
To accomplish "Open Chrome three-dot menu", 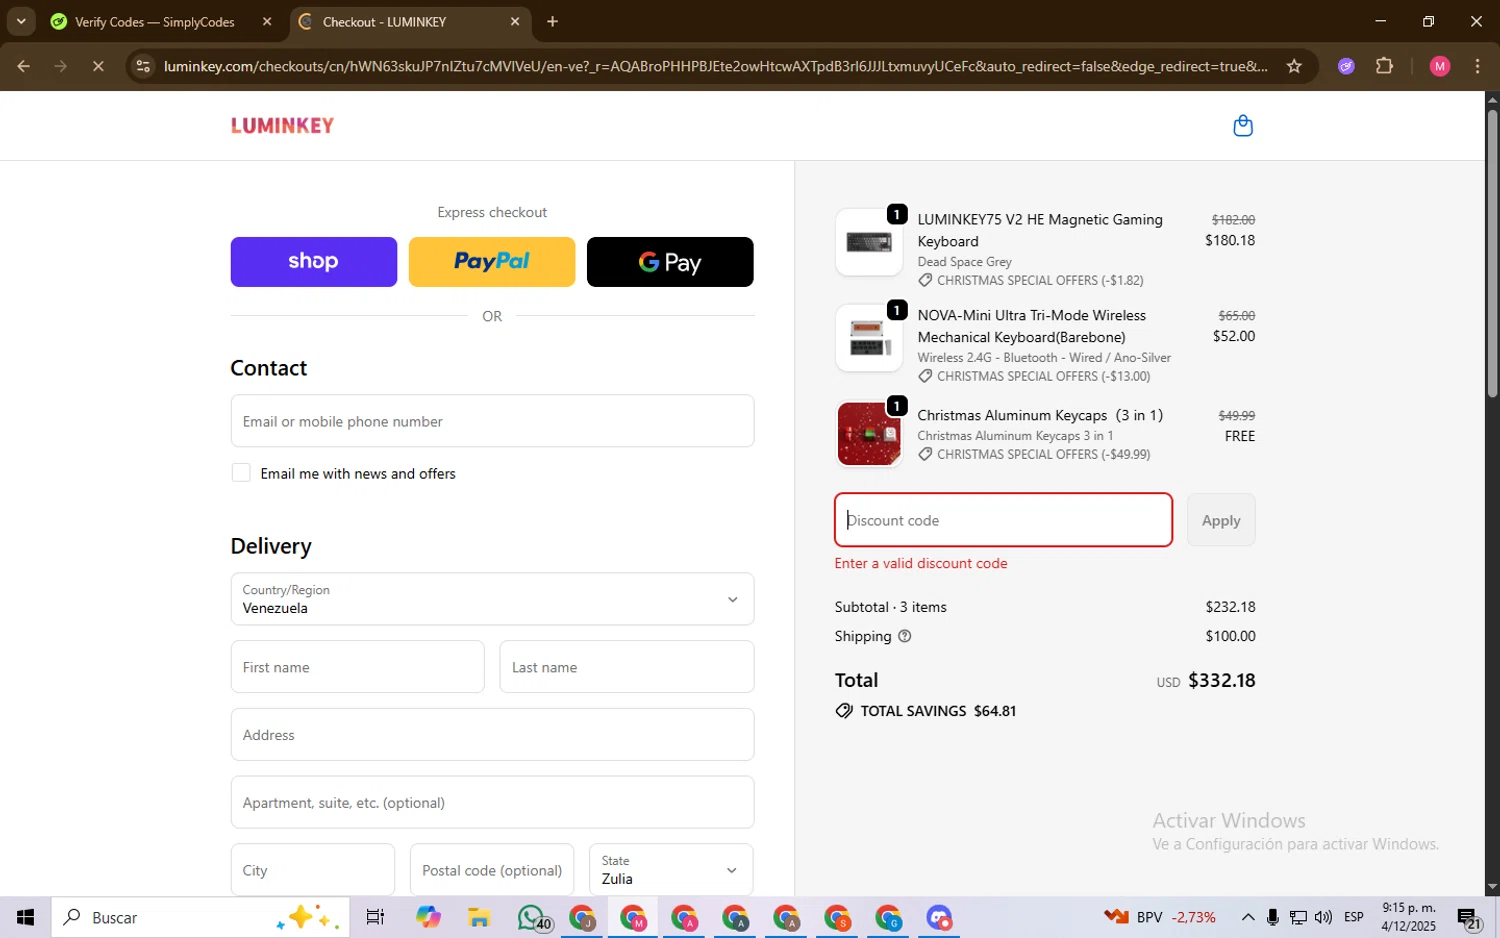I will (1477, 66).
